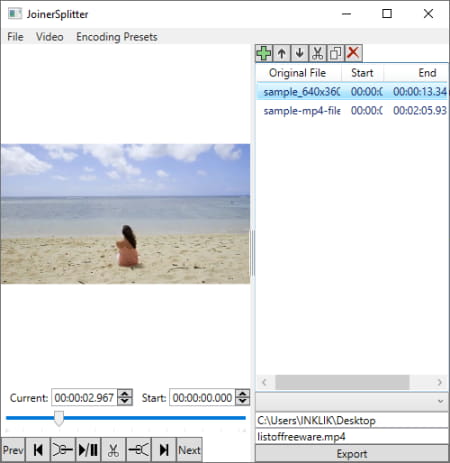Click the output filename field listoffreeware.mp4
Image resolution: width=450 pixels, height=463 pixels.
click(x=352, y=437)
